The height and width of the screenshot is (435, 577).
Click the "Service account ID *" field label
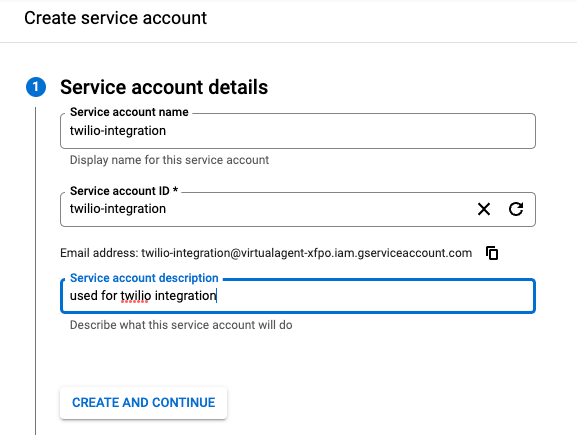124,191
